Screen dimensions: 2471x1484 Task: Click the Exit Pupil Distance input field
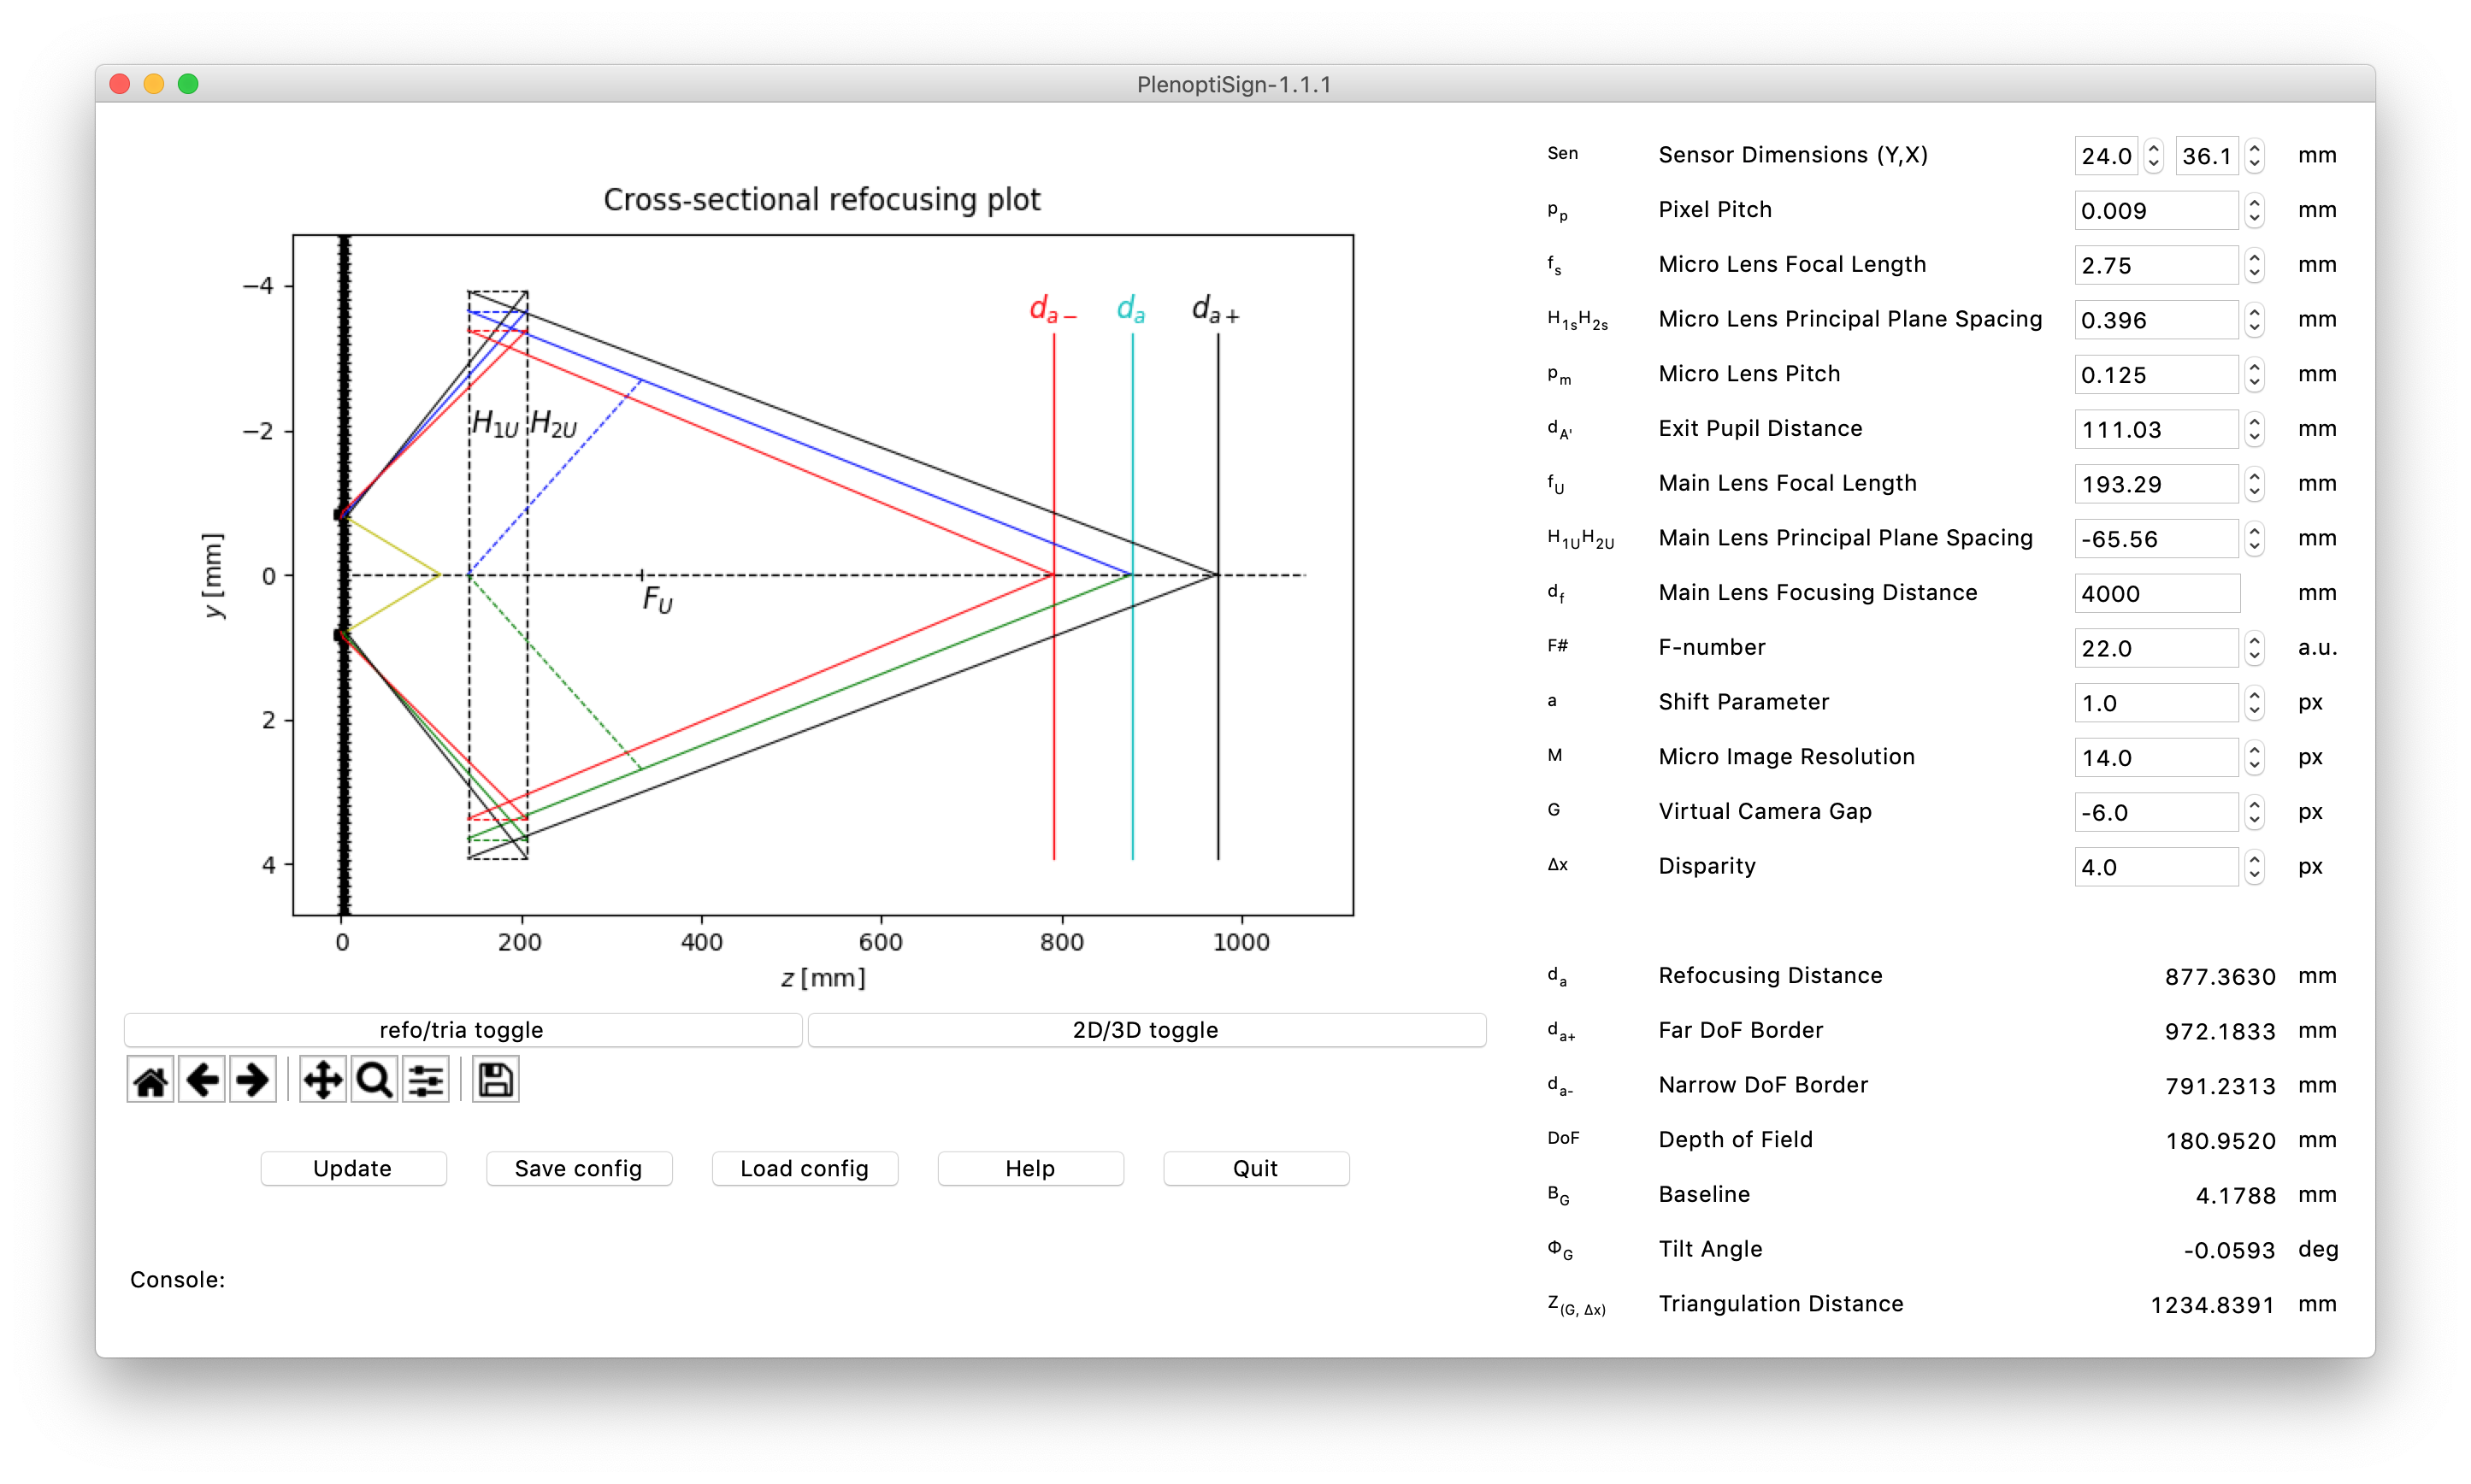2155,429
